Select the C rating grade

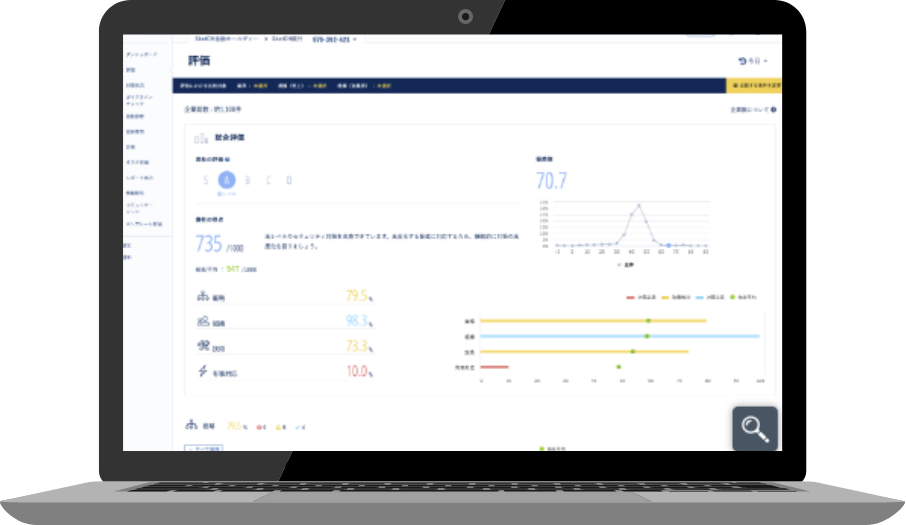(268, 180)
